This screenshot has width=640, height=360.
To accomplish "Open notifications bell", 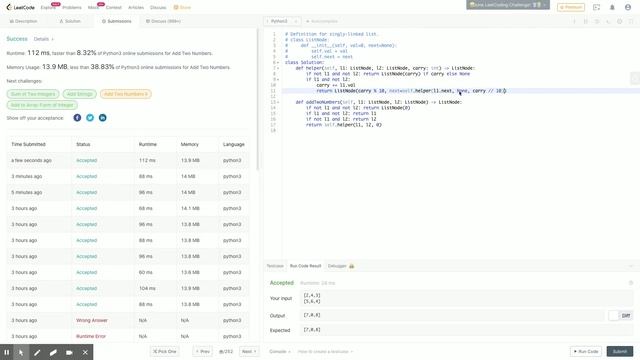I will [612, 7].
